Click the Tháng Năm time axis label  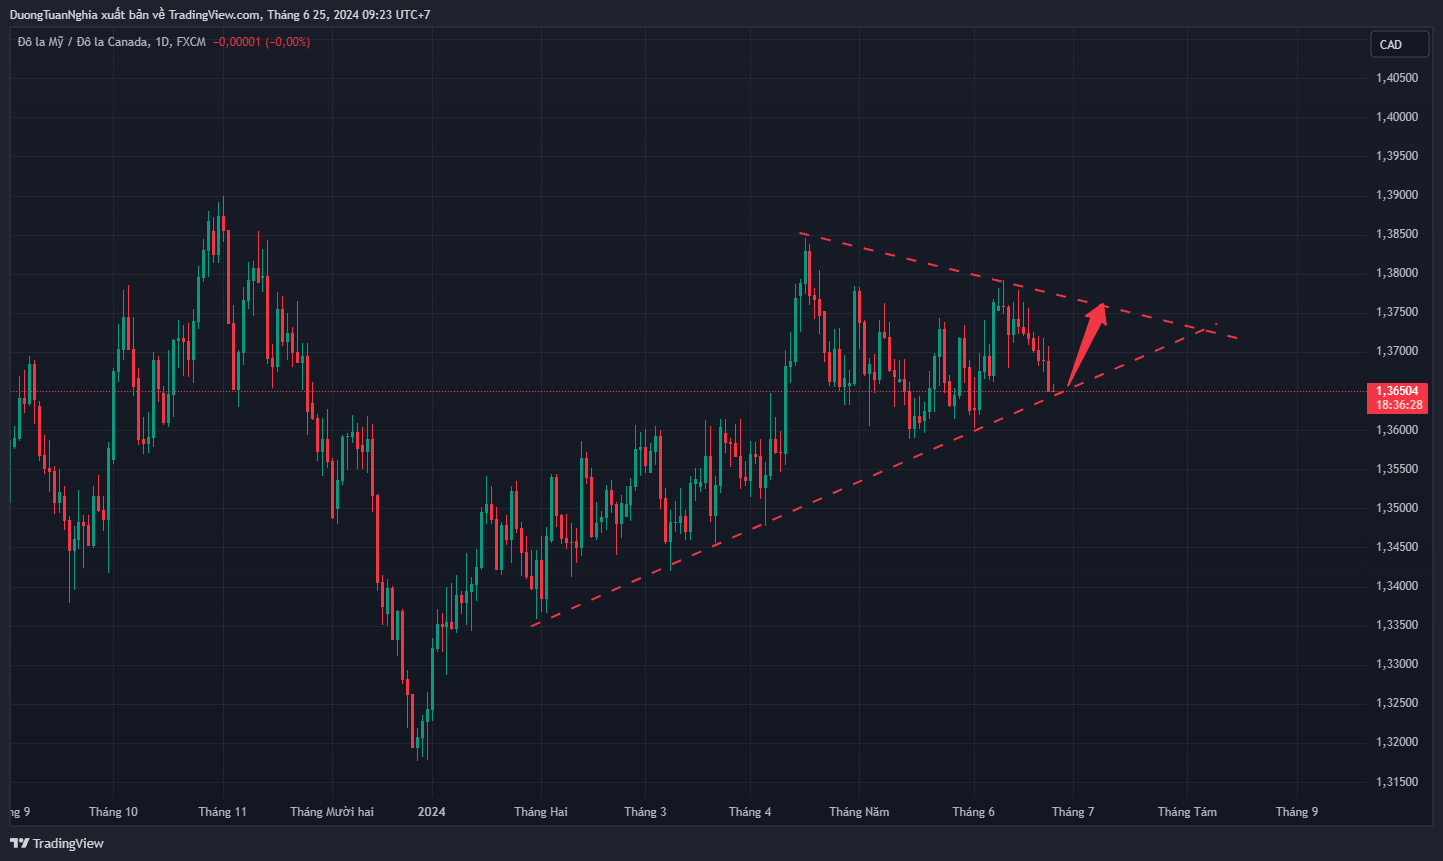859,812
